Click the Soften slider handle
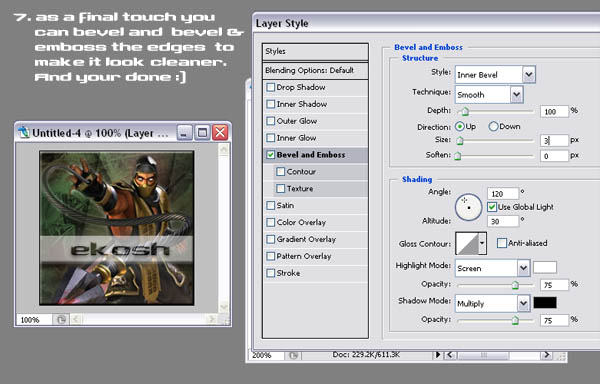The height and width of the screenshot is (384, 600). tap(458, 156)
